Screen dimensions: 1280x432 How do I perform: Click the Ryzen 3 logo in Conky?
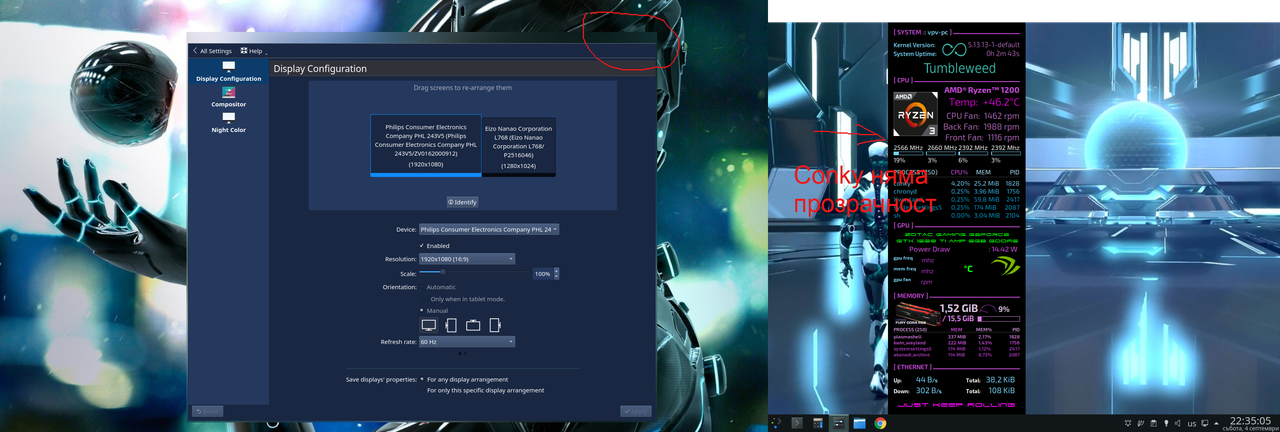(915, 113)
